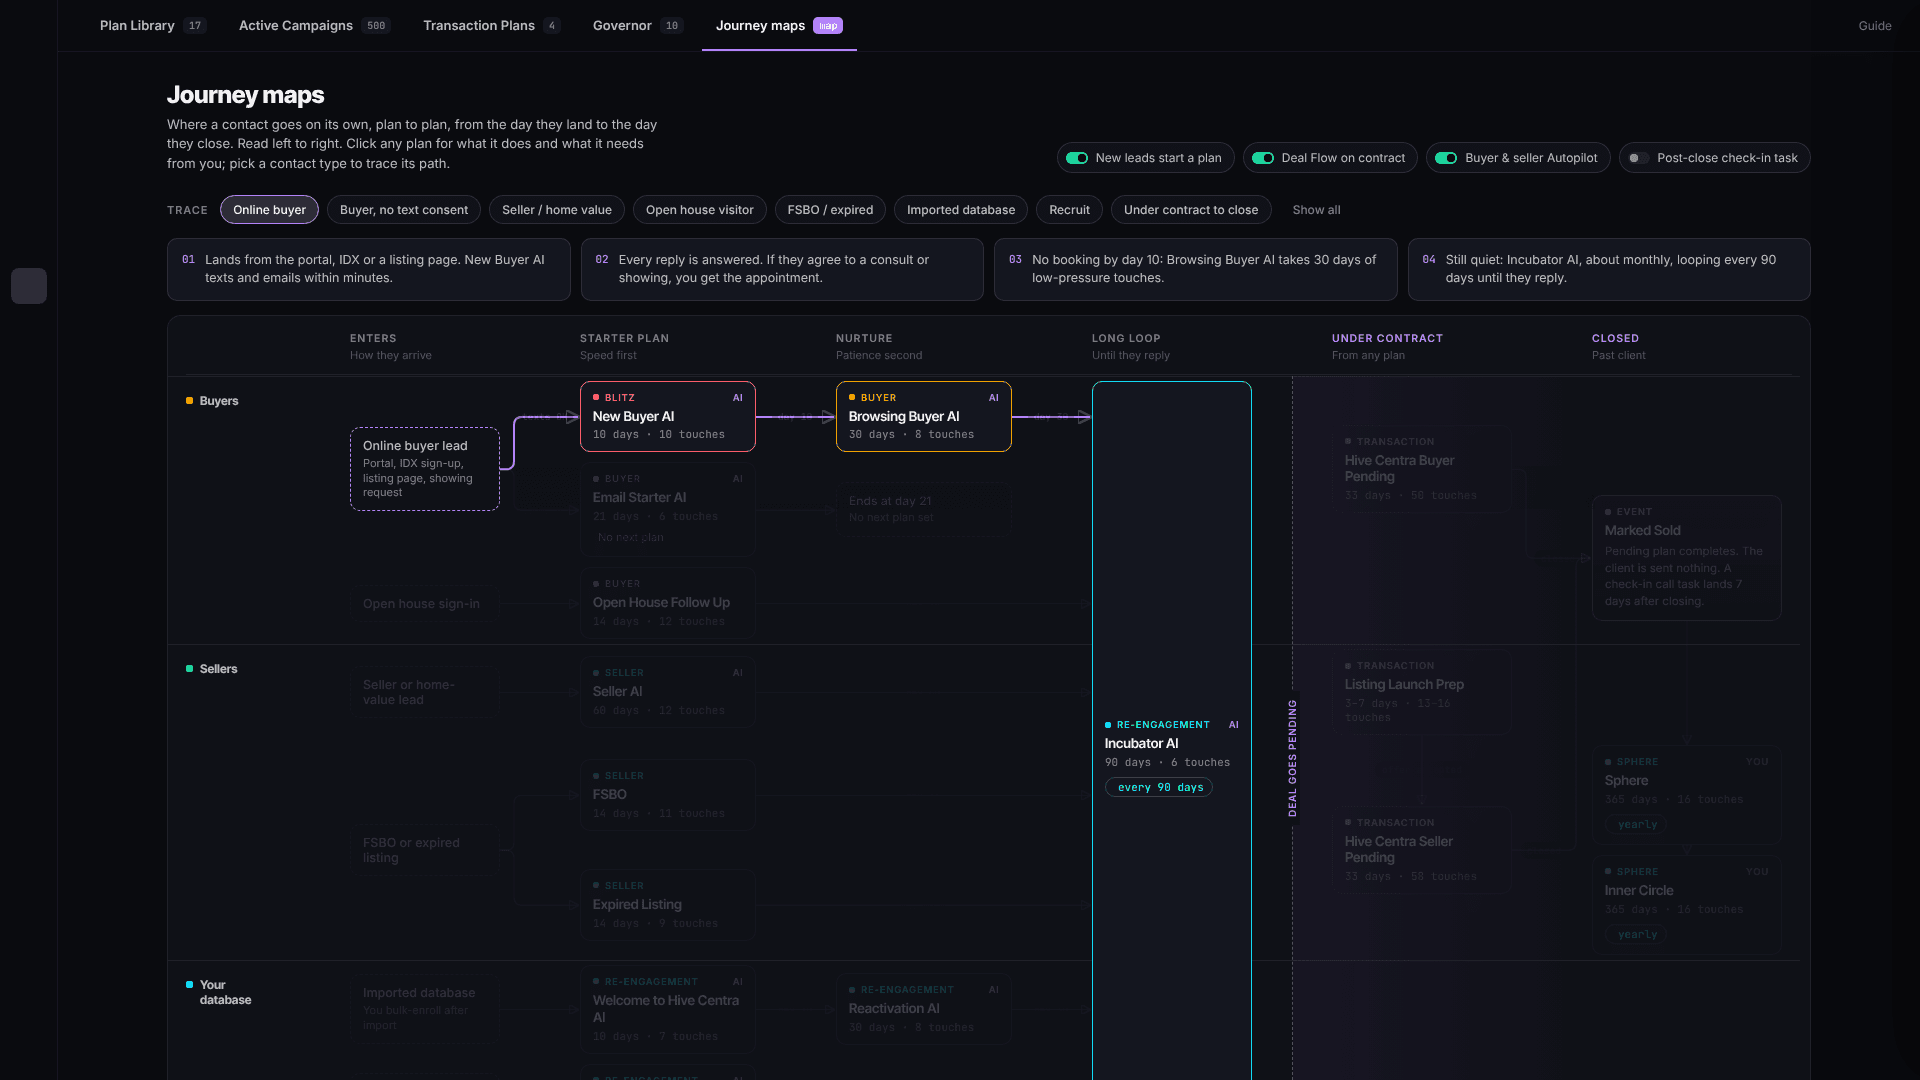Click the left sidebar square button
The image size is (1920, 1080).
click(29, 286)
